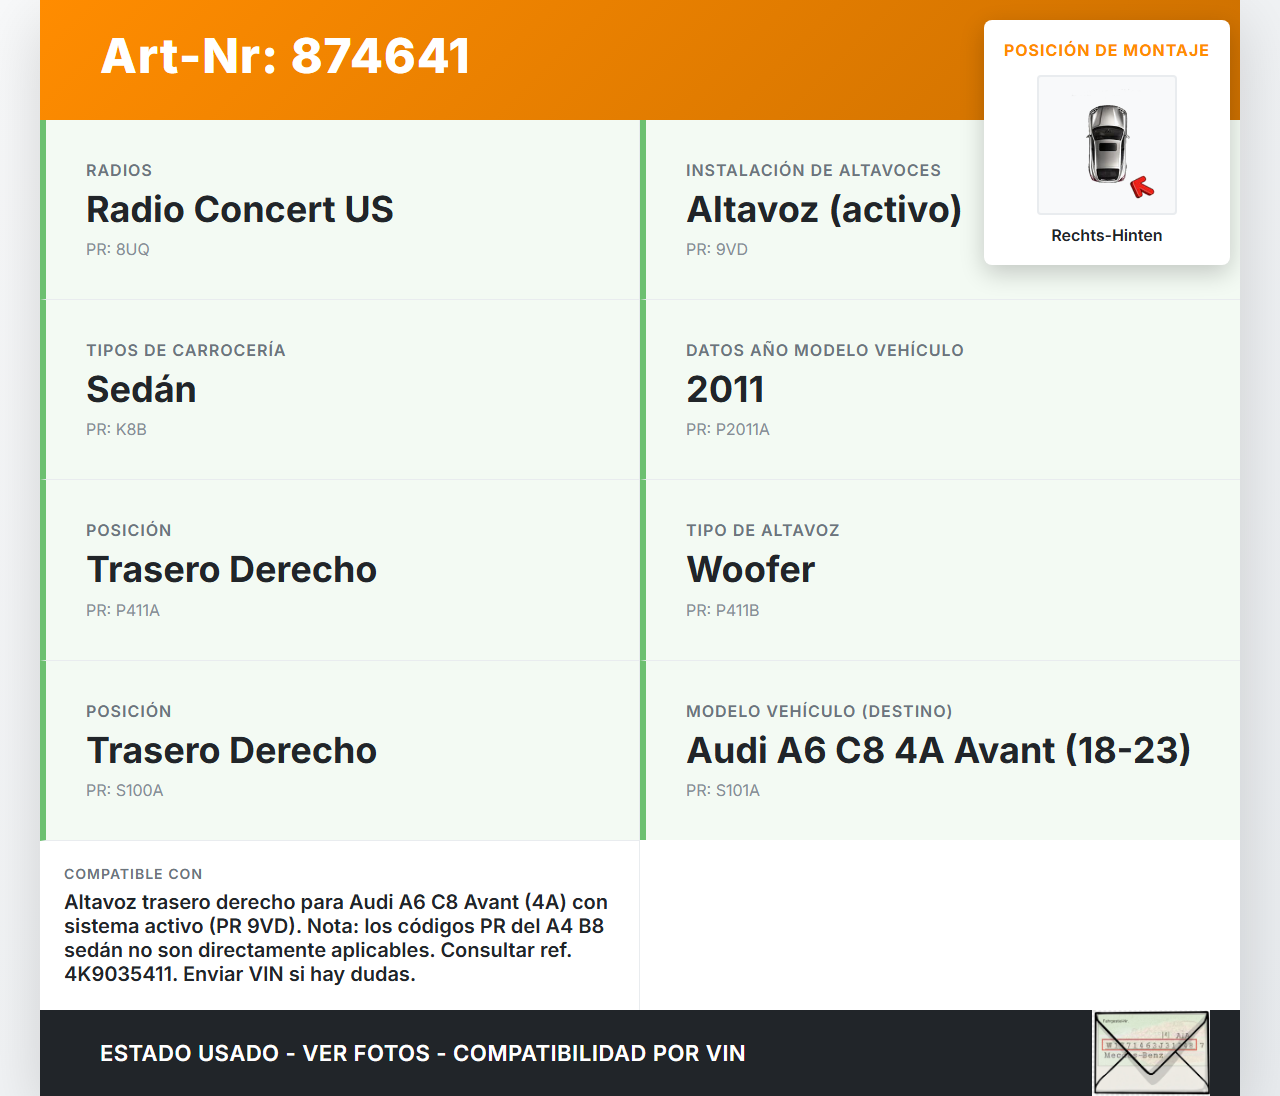1280x1096 pixels.
Task: Click the Radio Concert US radio icon area
Action: click(x=240, y=209)
